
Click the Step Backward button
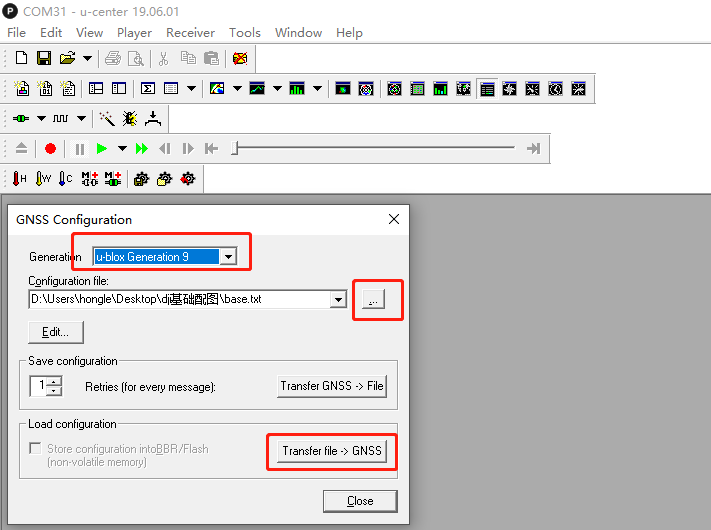tap(165, 148)
